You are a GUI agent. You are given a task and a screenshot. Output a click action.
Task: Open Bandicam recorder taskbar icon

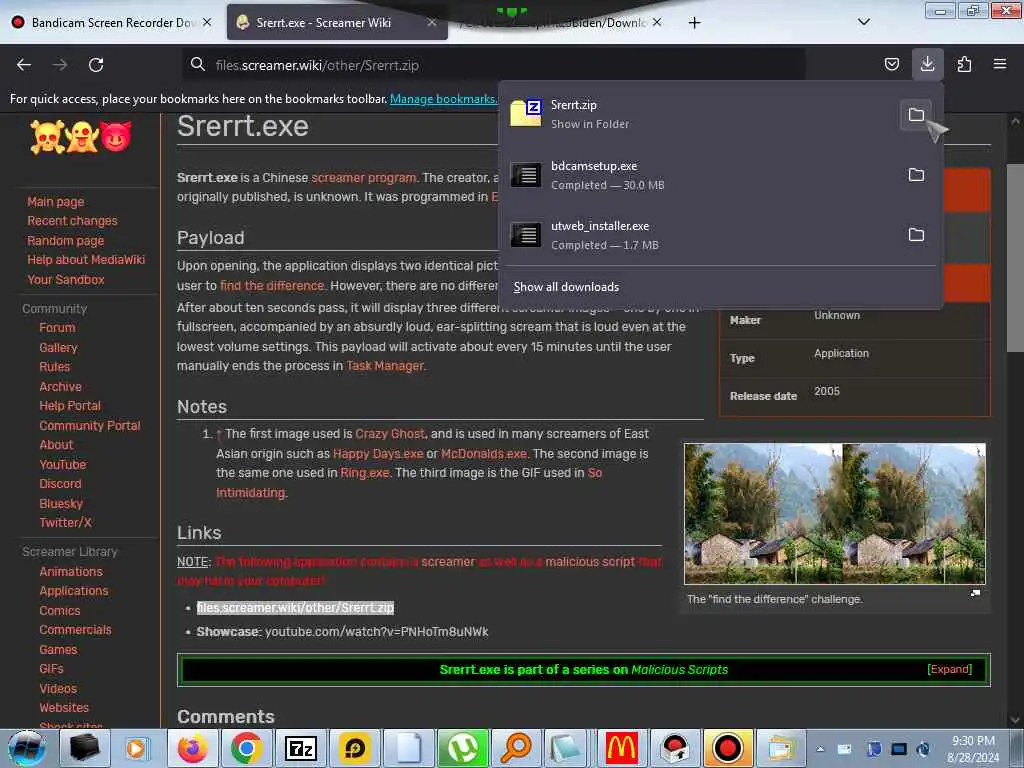point(727,748)
